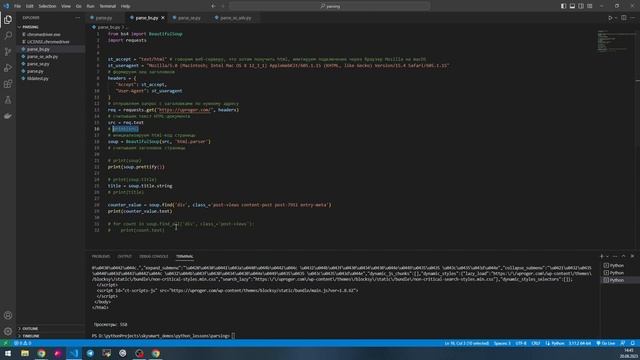This screenshot has width=640, height=360.
Task: Click the command center search box
Action: pos(330,6)
